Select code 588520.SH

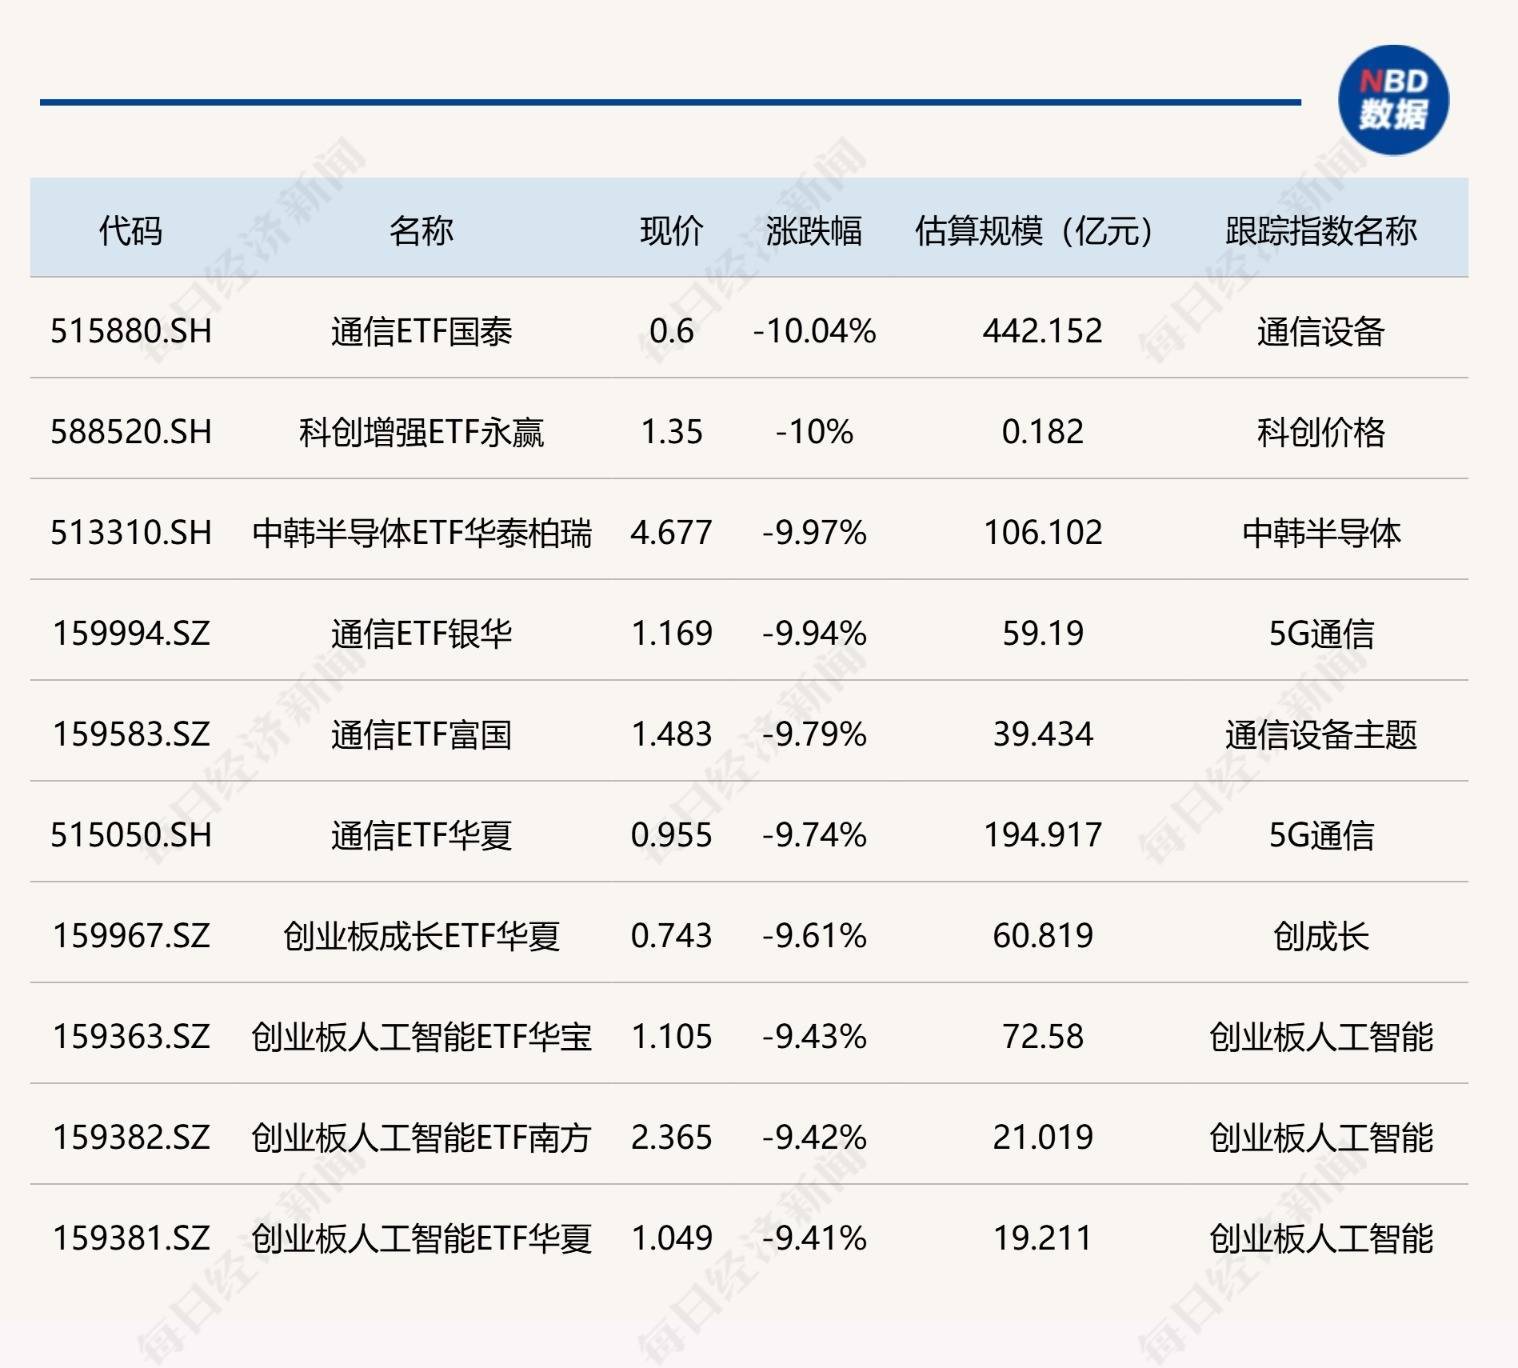coord(131,432)
